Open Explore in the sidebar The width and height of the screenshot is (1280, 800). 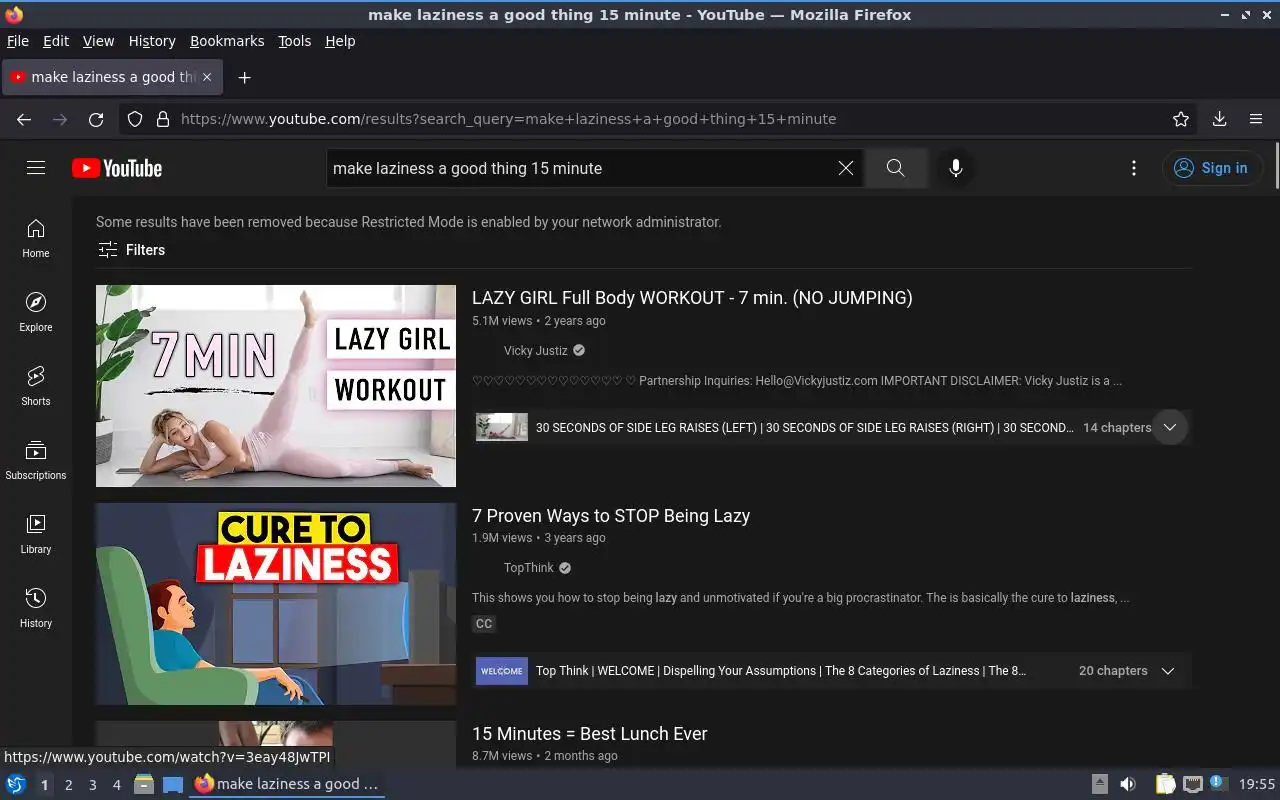point(36,313)
